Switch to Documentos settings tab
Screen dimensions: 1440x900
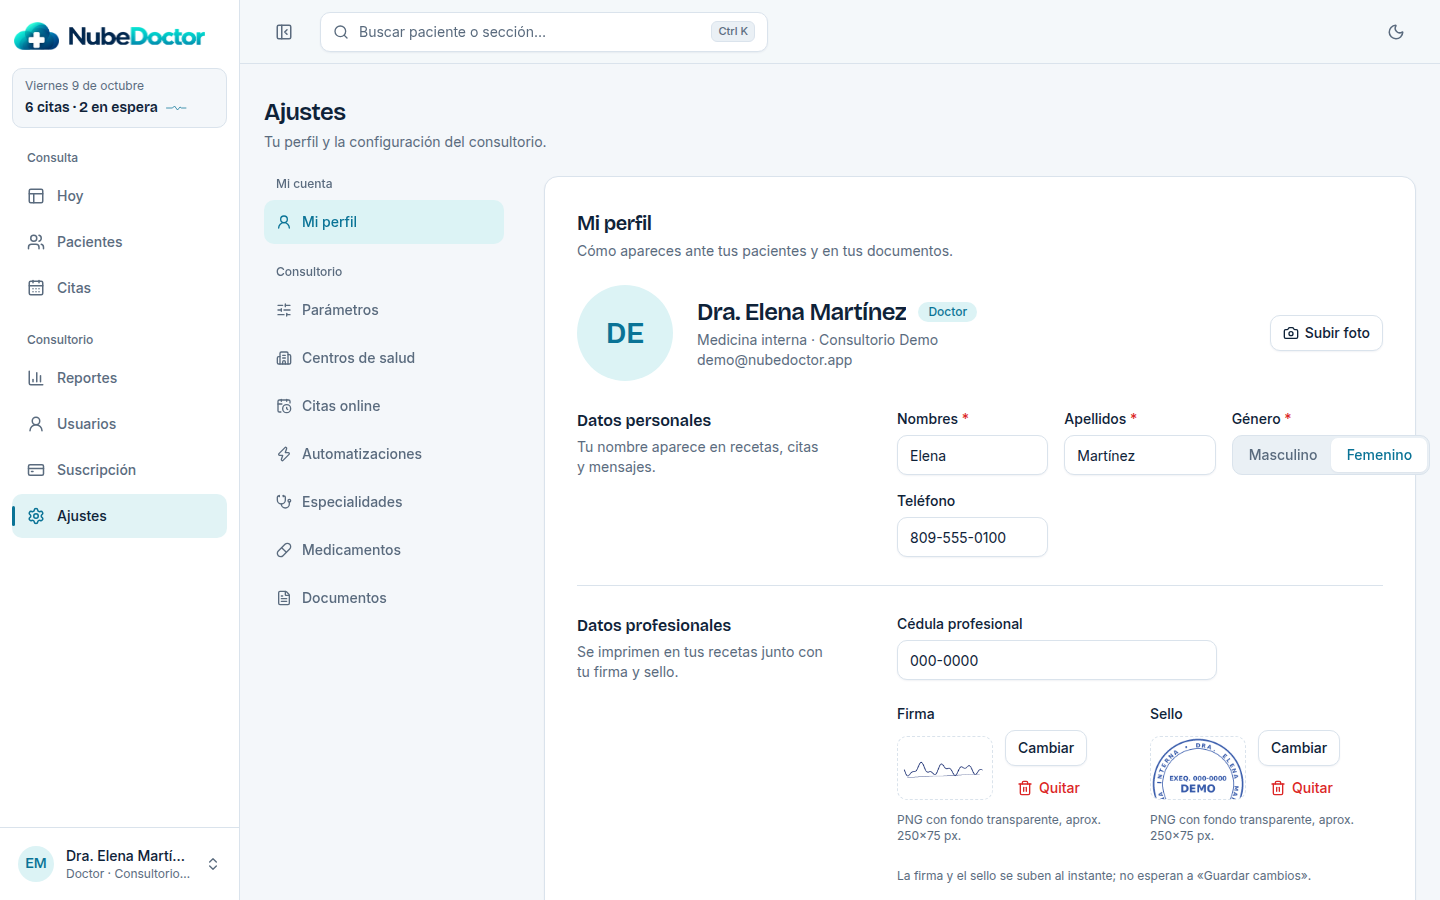[384, 598]
